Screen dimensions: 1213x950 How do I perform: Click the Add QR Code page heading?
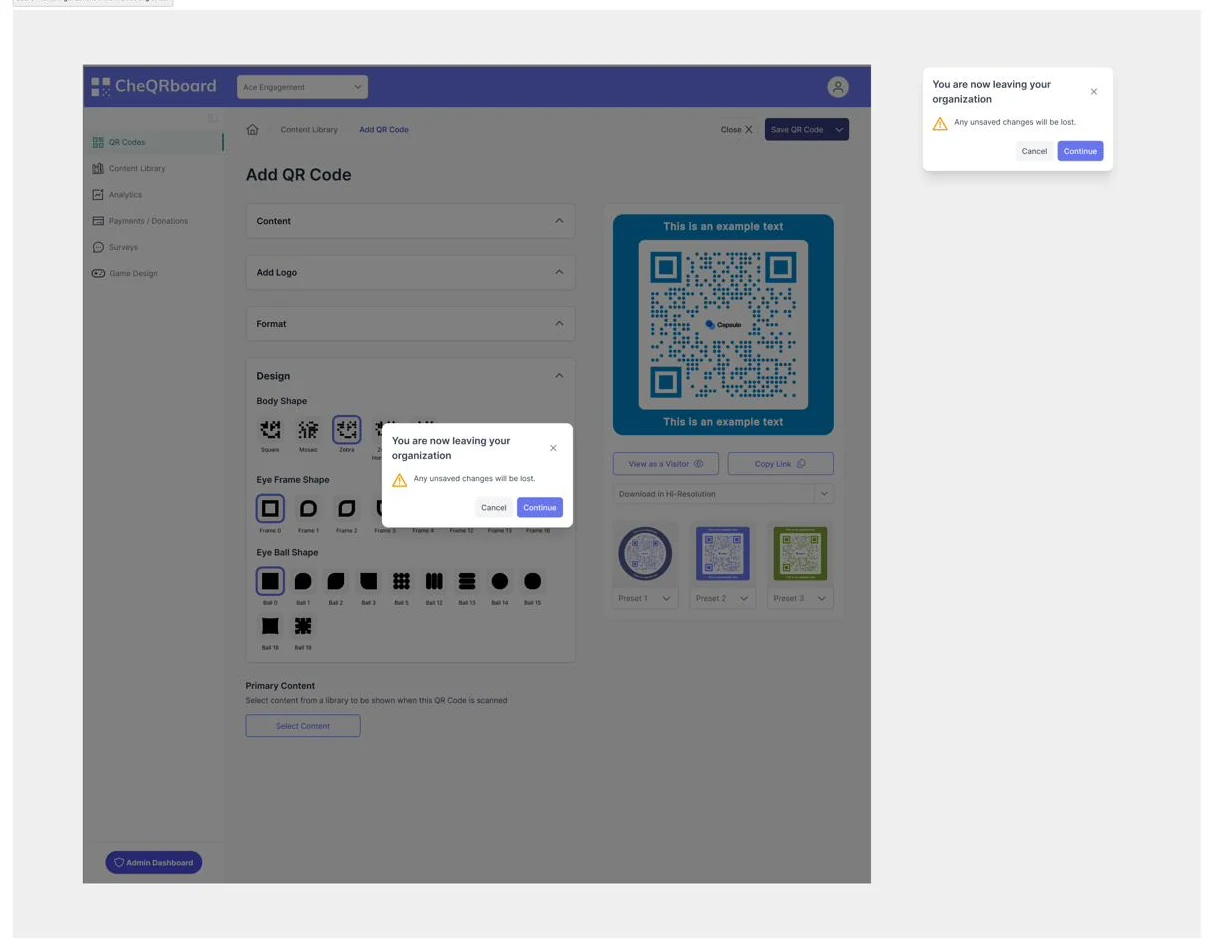[298, 175]
